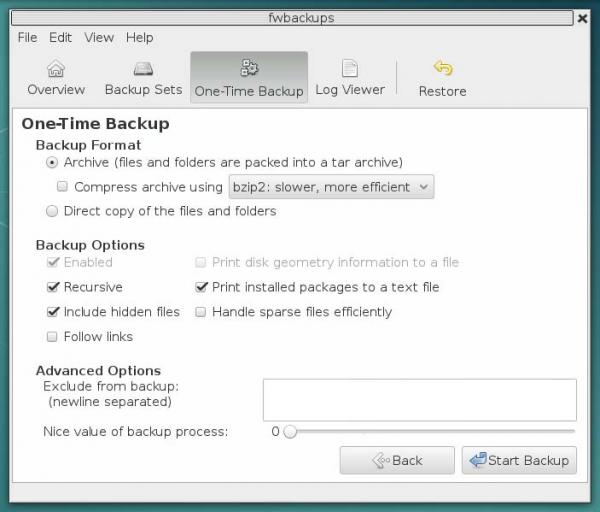Click the Backup Options heading

click(90, 245)
